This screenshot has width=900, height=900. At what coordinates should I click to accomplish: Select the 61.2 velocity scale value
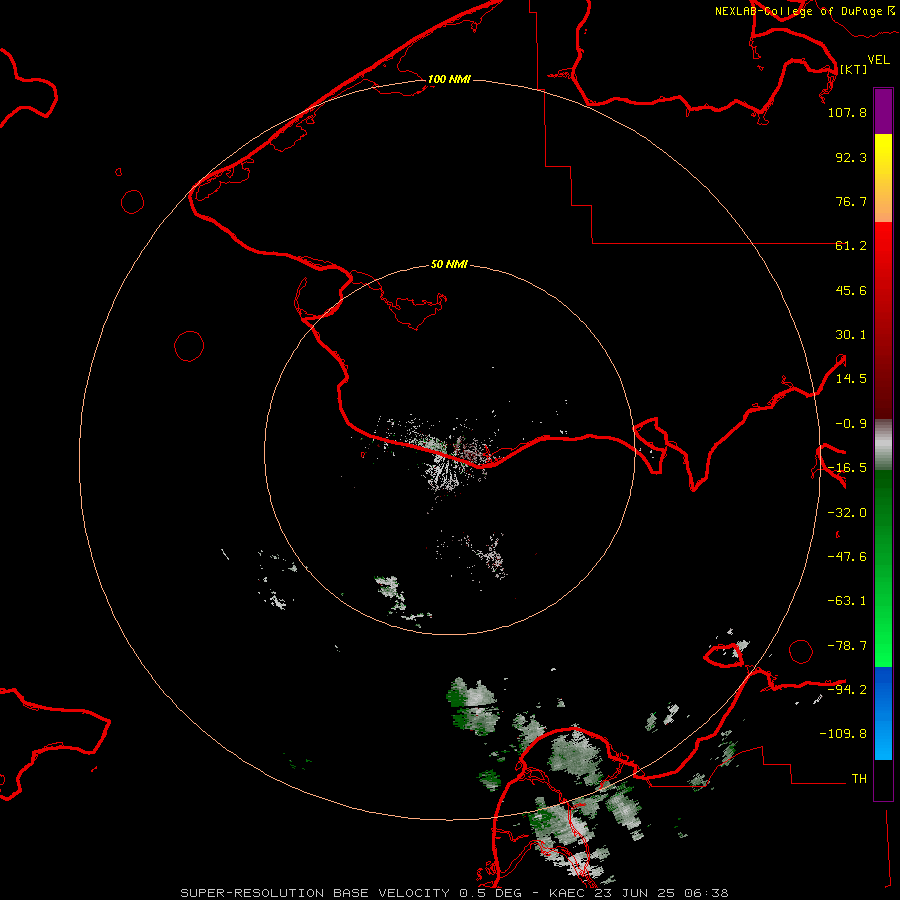851,246
